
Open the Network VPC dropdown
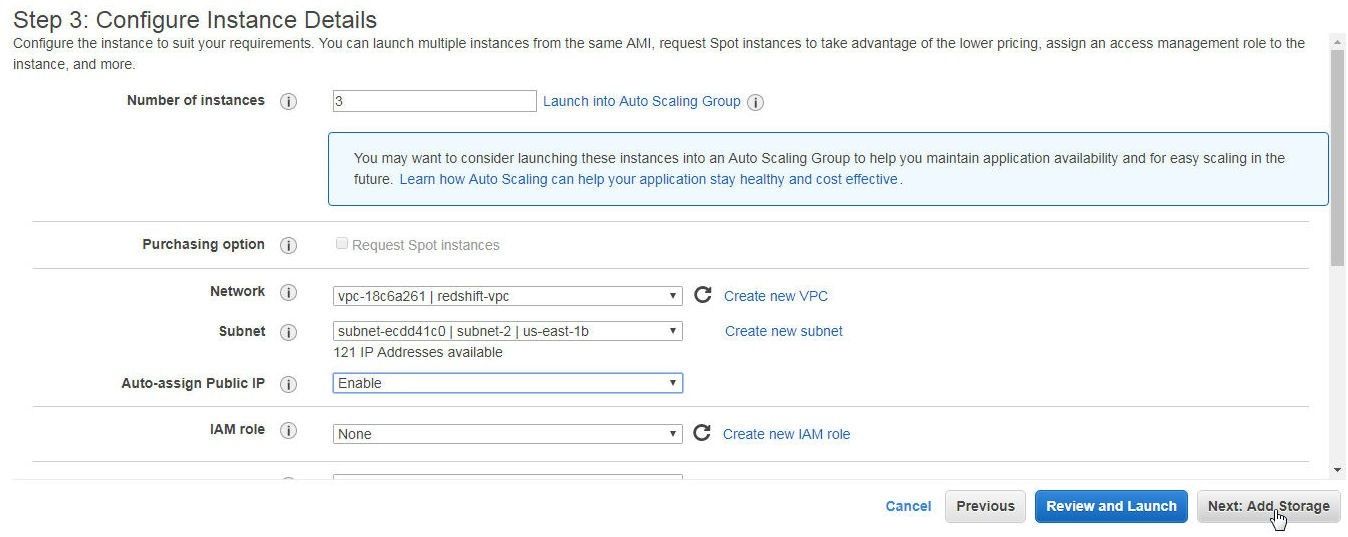[x=508, y=296]
